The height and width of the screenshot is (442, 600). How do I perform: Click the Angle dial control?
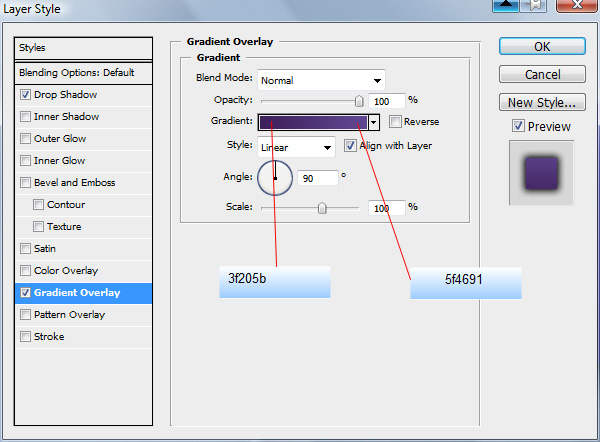tap(275, 178)
